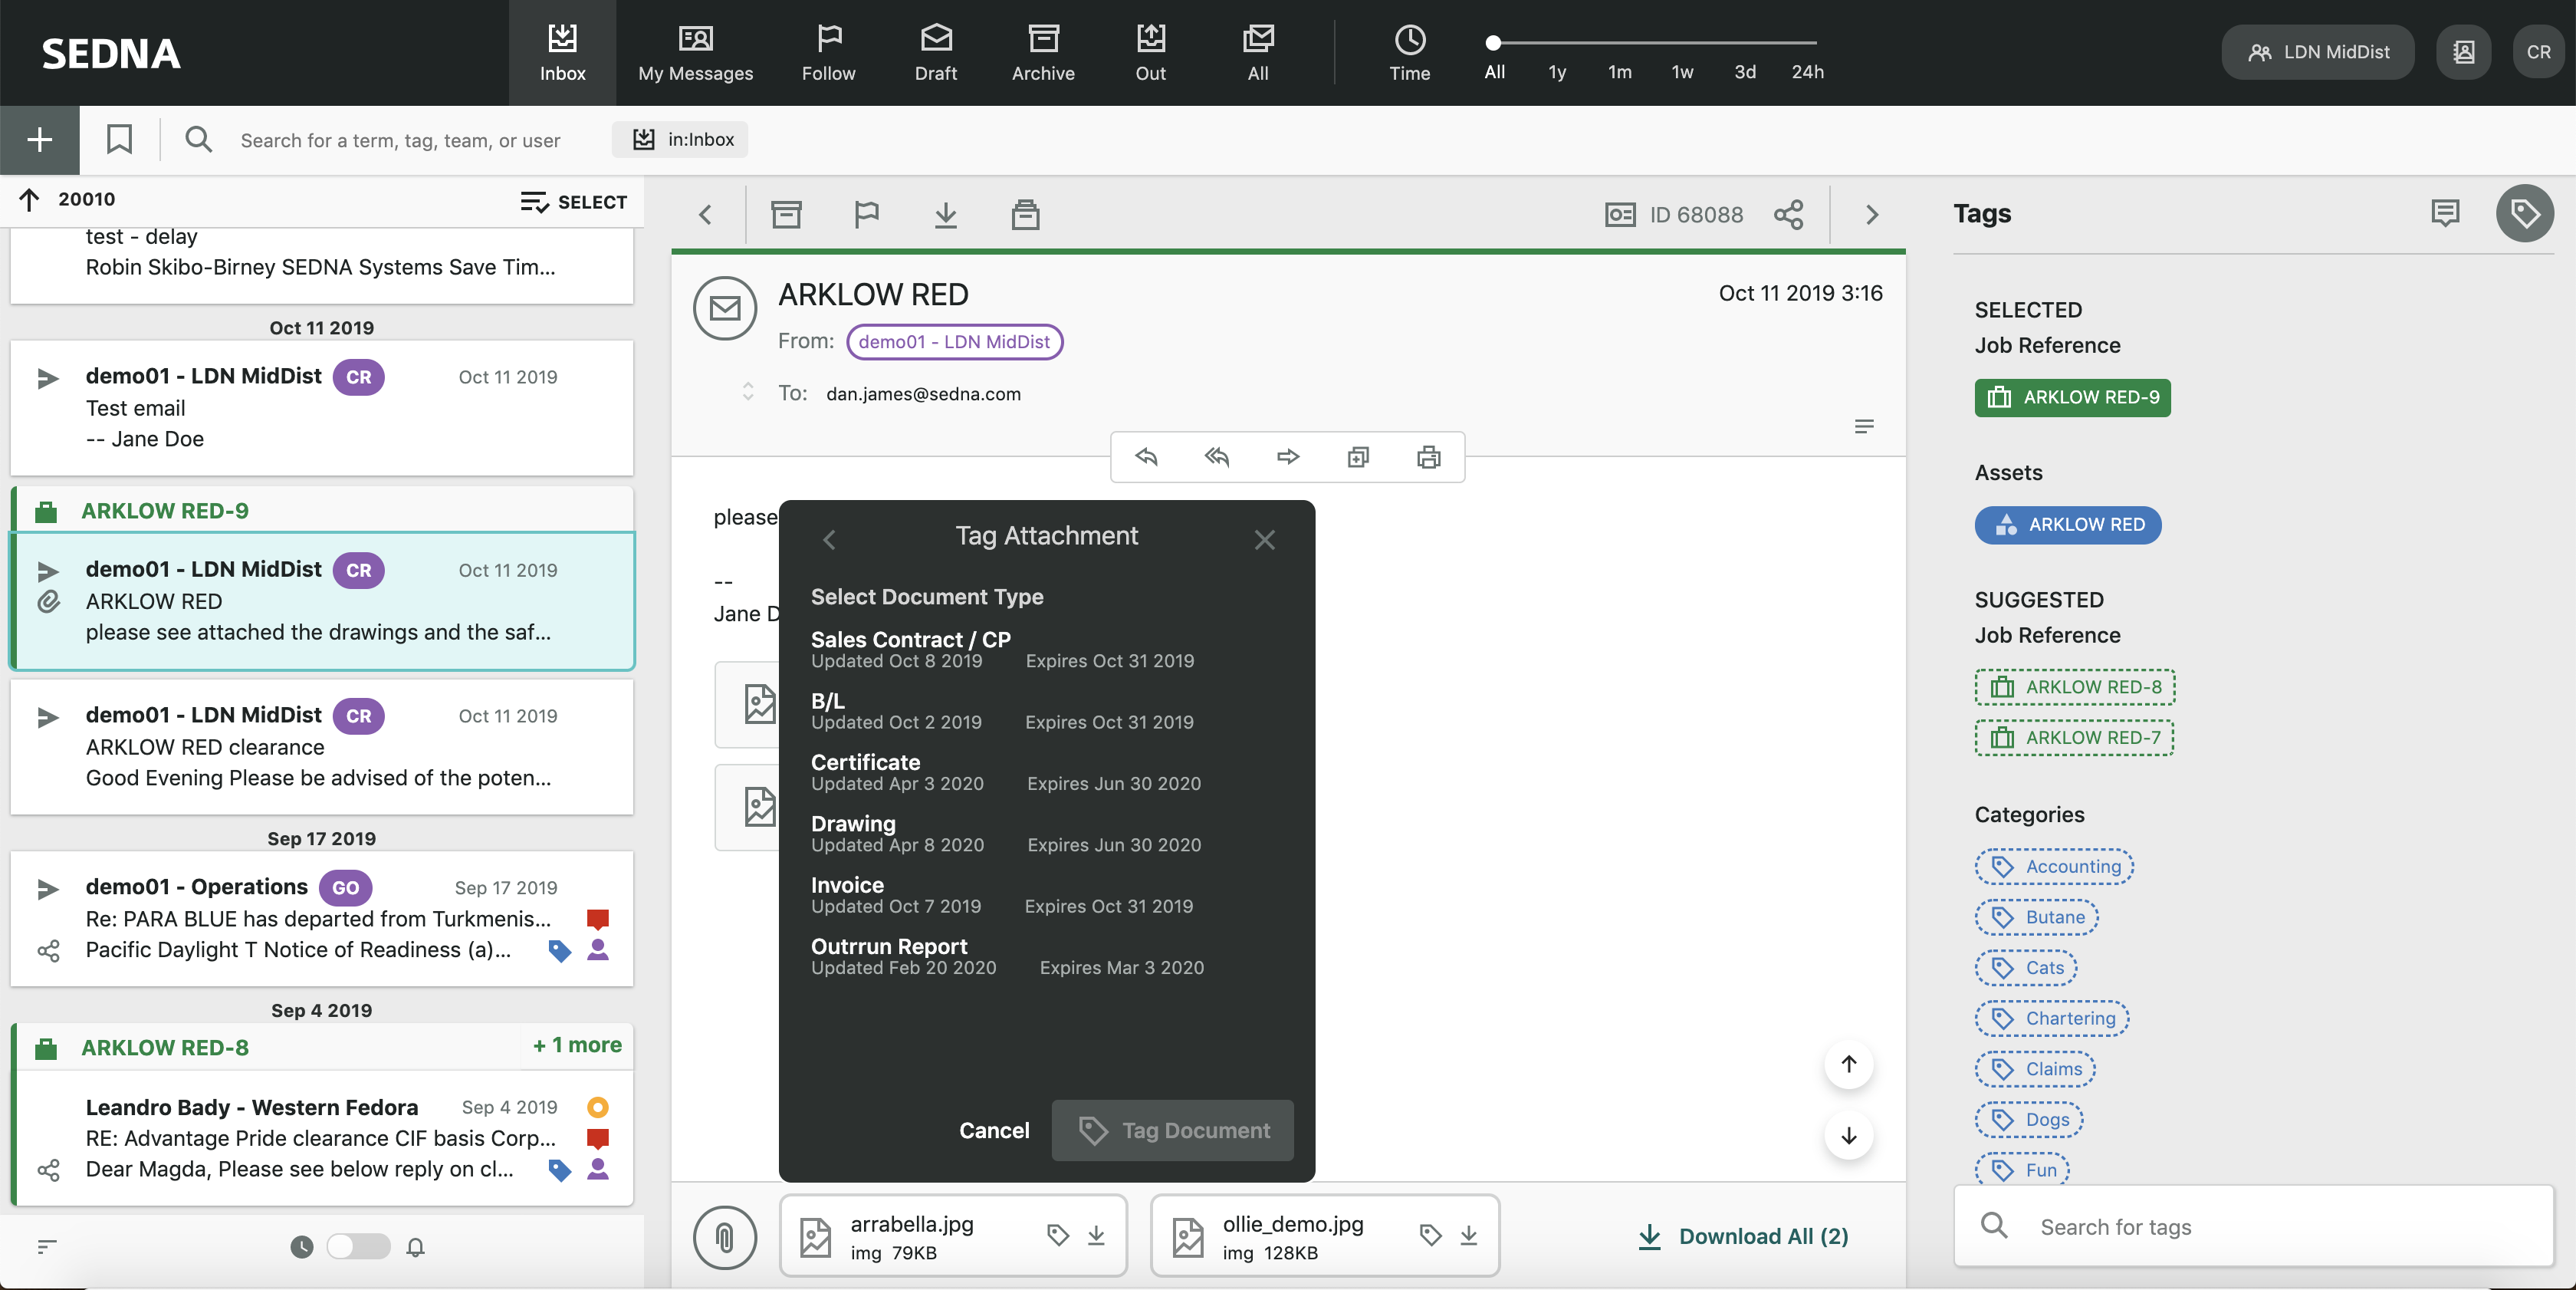Navigate back in the Tag Attachment dialog
Screen dimensions: 2576x1290
(829, 540)
